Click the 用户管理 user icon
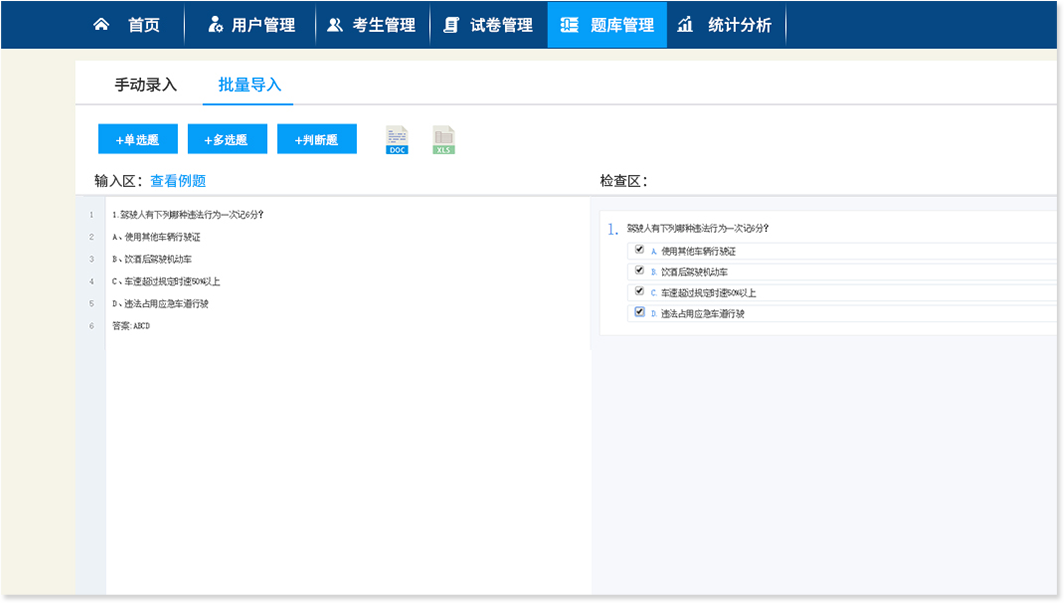The width and height of the screenshot is (1064, 603). pos(215,25)
